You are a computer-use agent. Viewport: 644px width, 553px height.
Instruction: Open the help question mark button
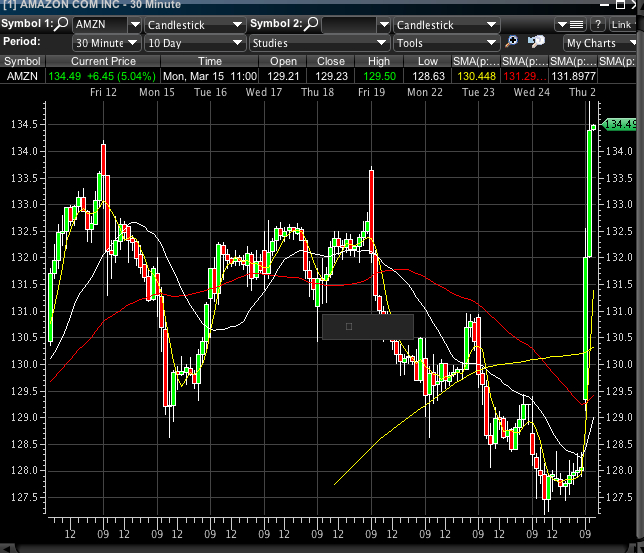(x=598, y=24)
